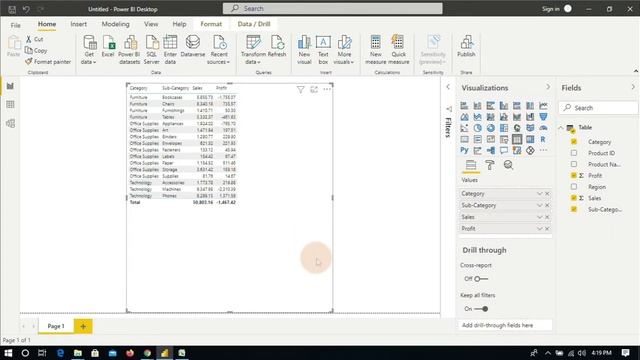Collapse the Visualizations pane
Screen dimensions: 640x360
click(548, 87)
